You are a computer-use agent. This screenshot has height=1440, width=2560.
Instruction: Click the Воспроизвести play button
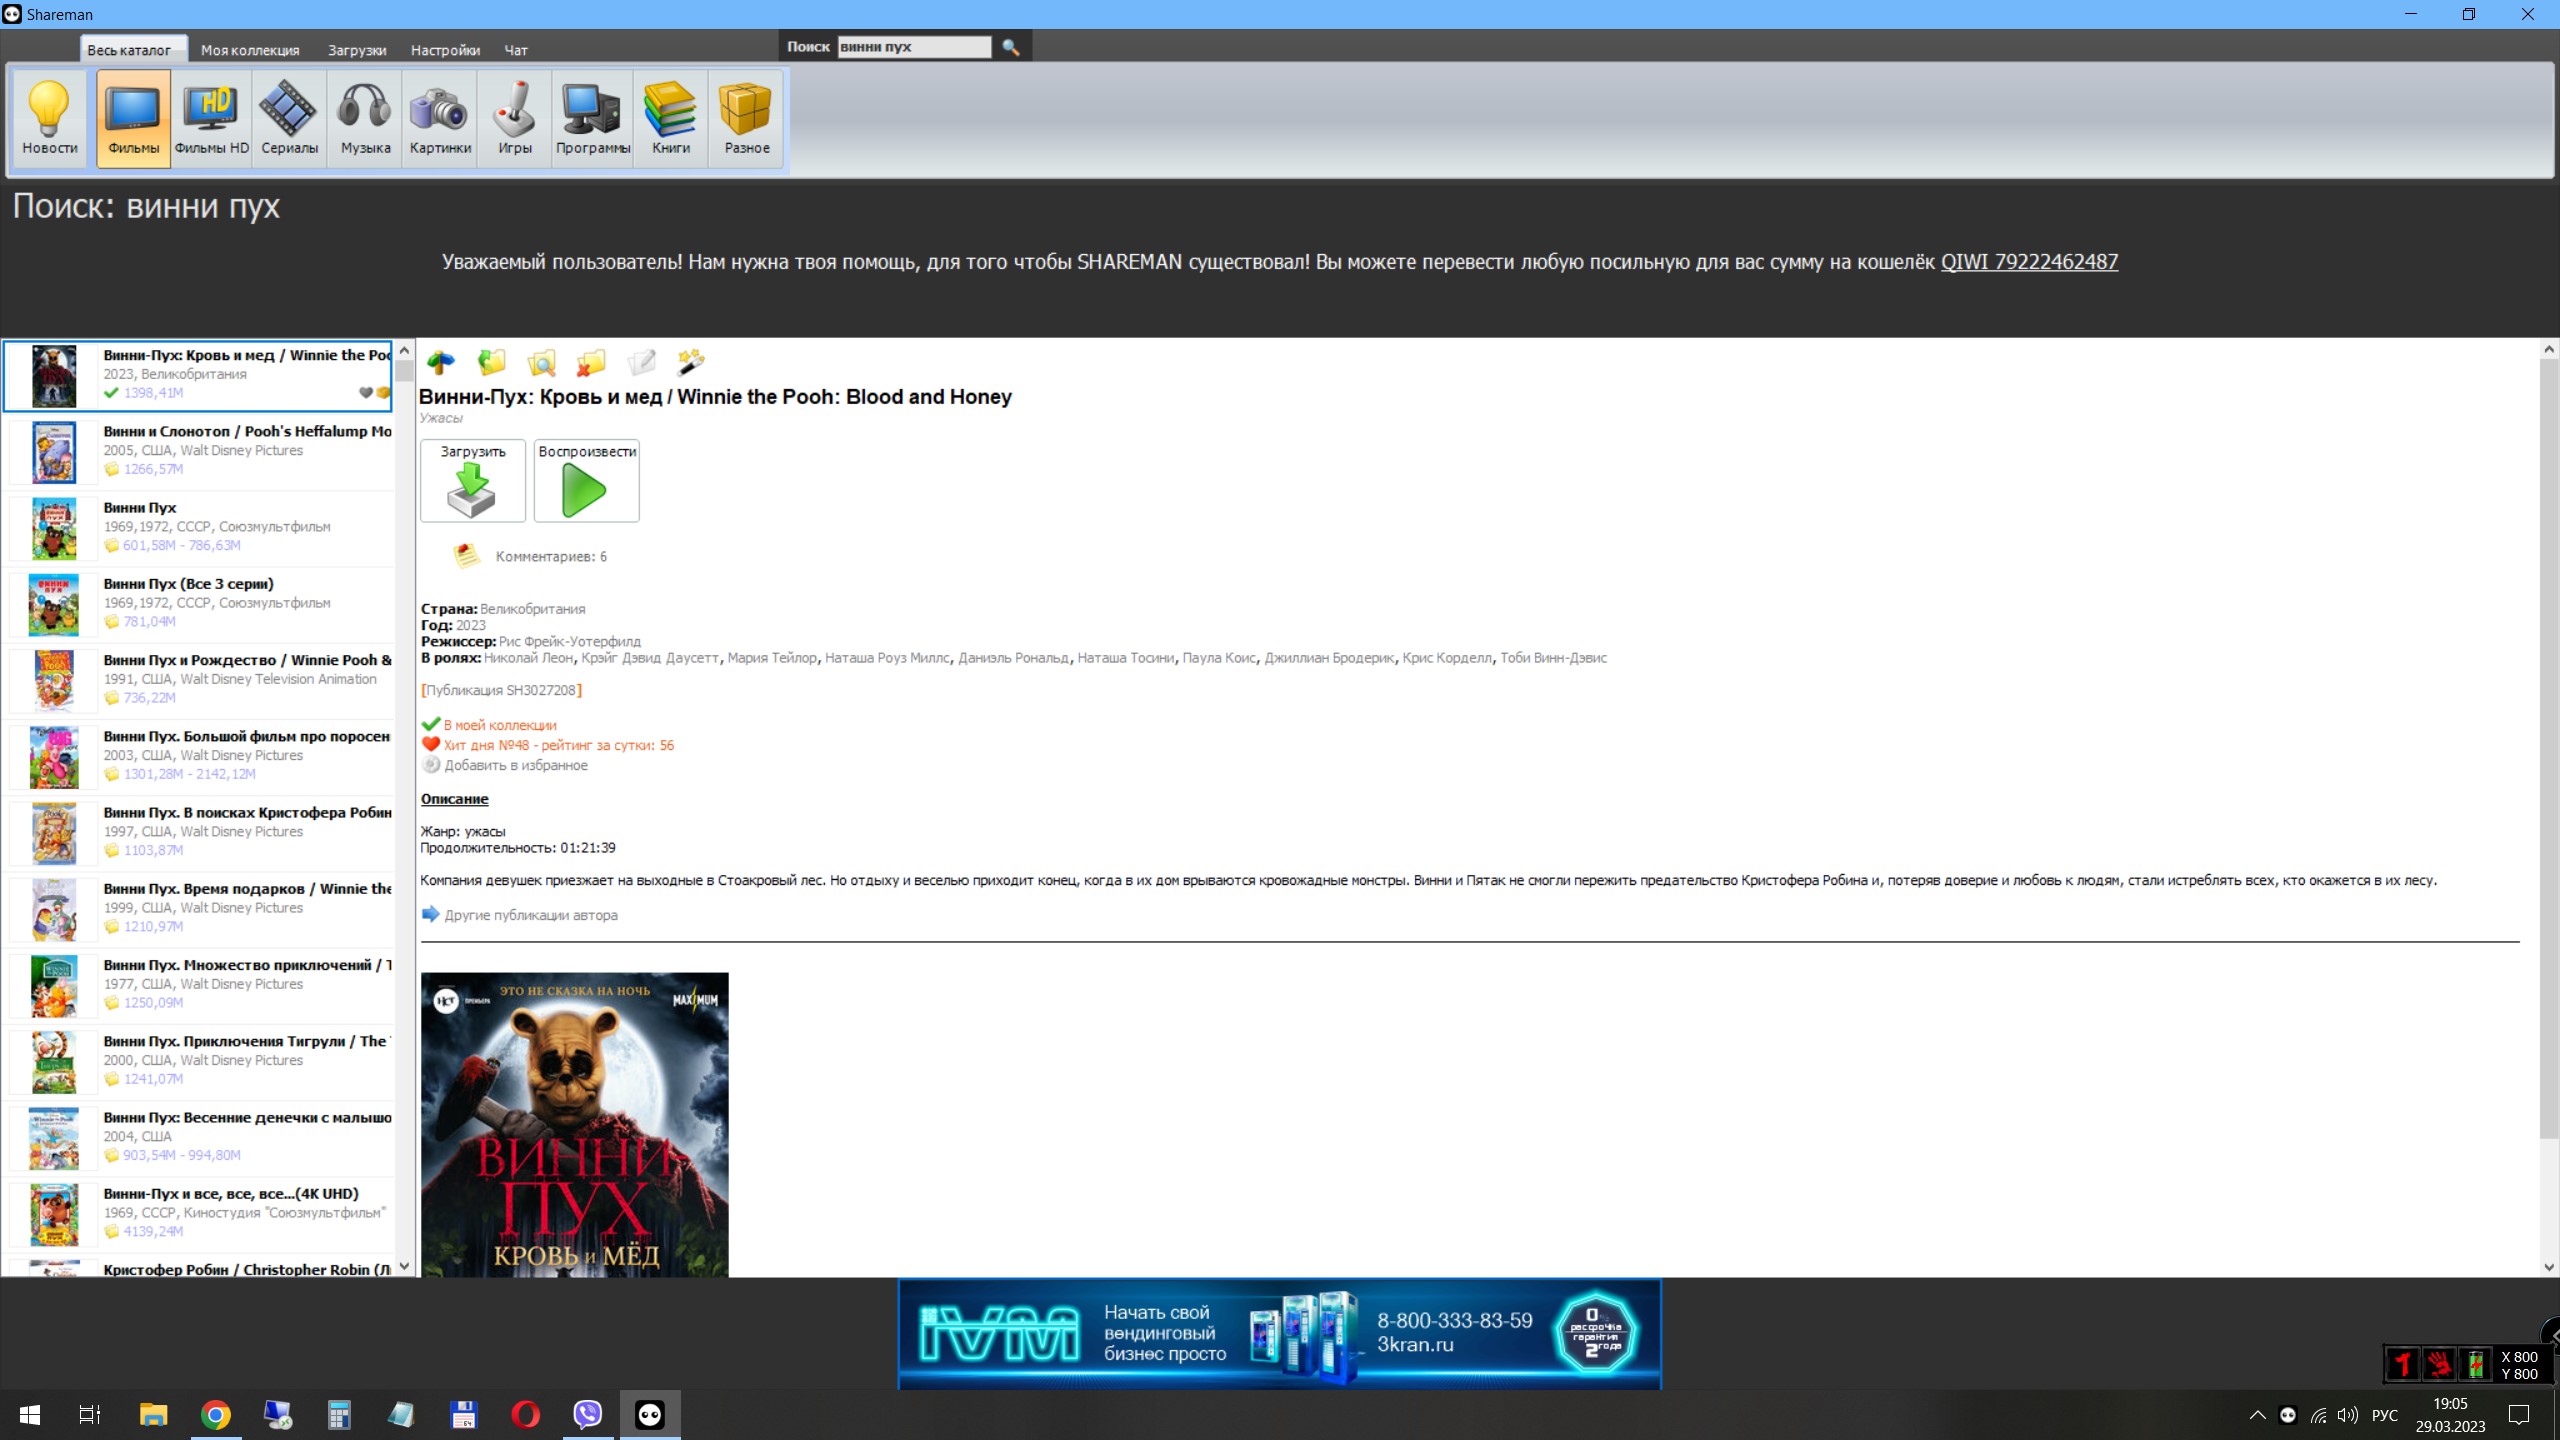pos(587,481)
